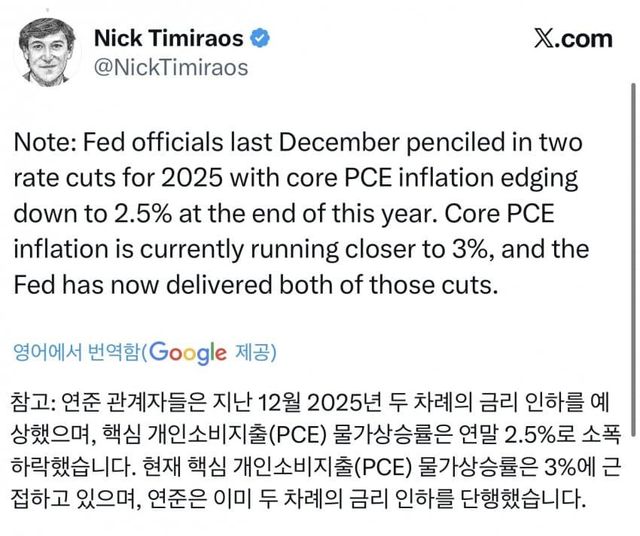640x536 pixels.
Task: Open the Nick Timiraos display name
Action: pos(168,39)
